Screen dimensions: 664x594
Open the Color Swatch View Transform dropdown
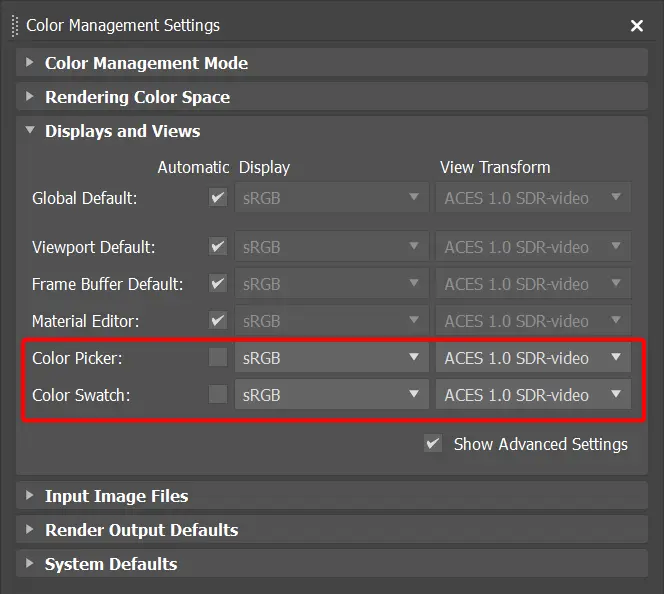[x=533, y=395]
